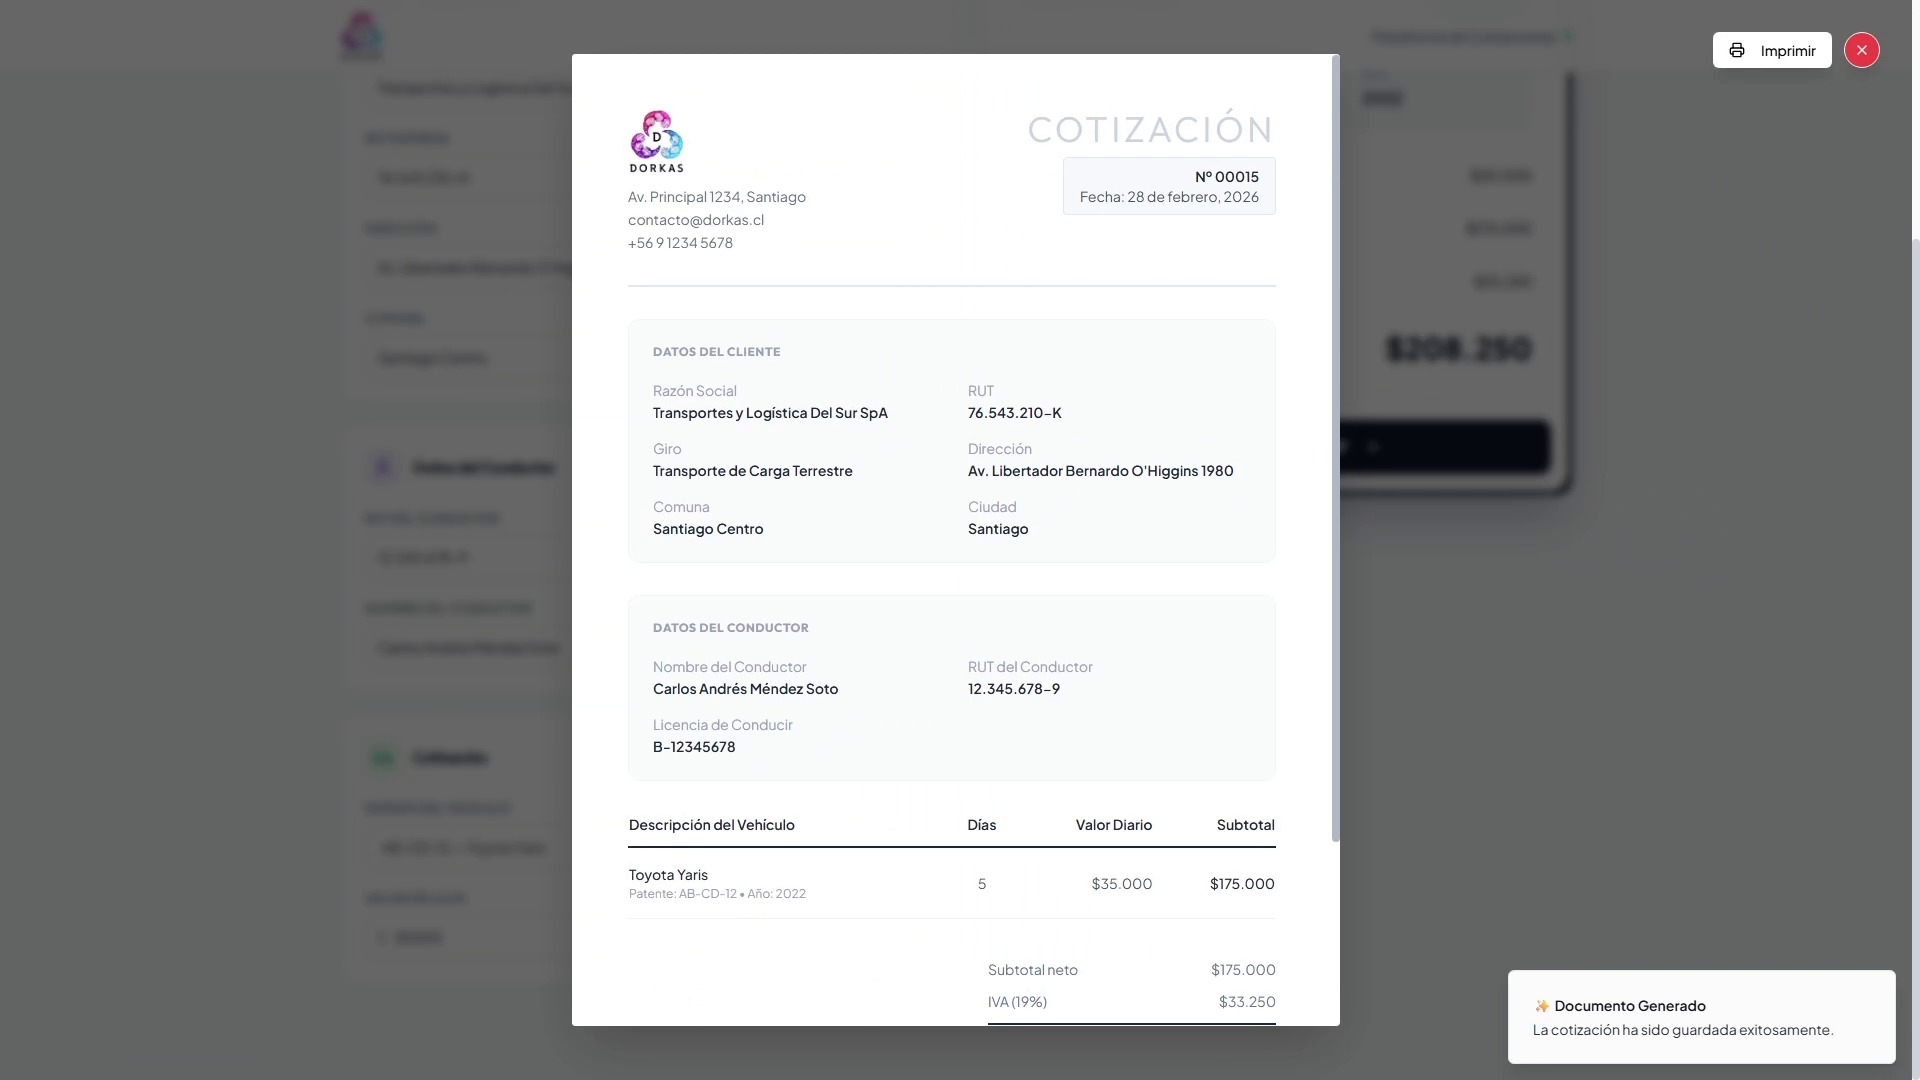Click the modal's vertical scrollbar thumb
Screen dimensions: 1920x1080
point(1335,450)
